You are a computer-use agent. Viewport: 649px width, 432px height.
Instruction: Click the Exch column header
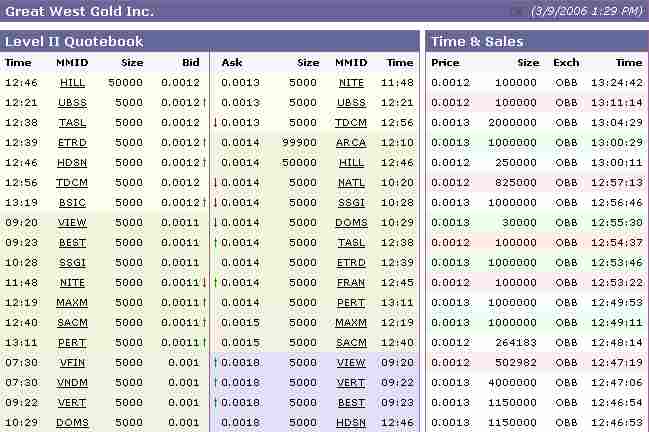566,62
